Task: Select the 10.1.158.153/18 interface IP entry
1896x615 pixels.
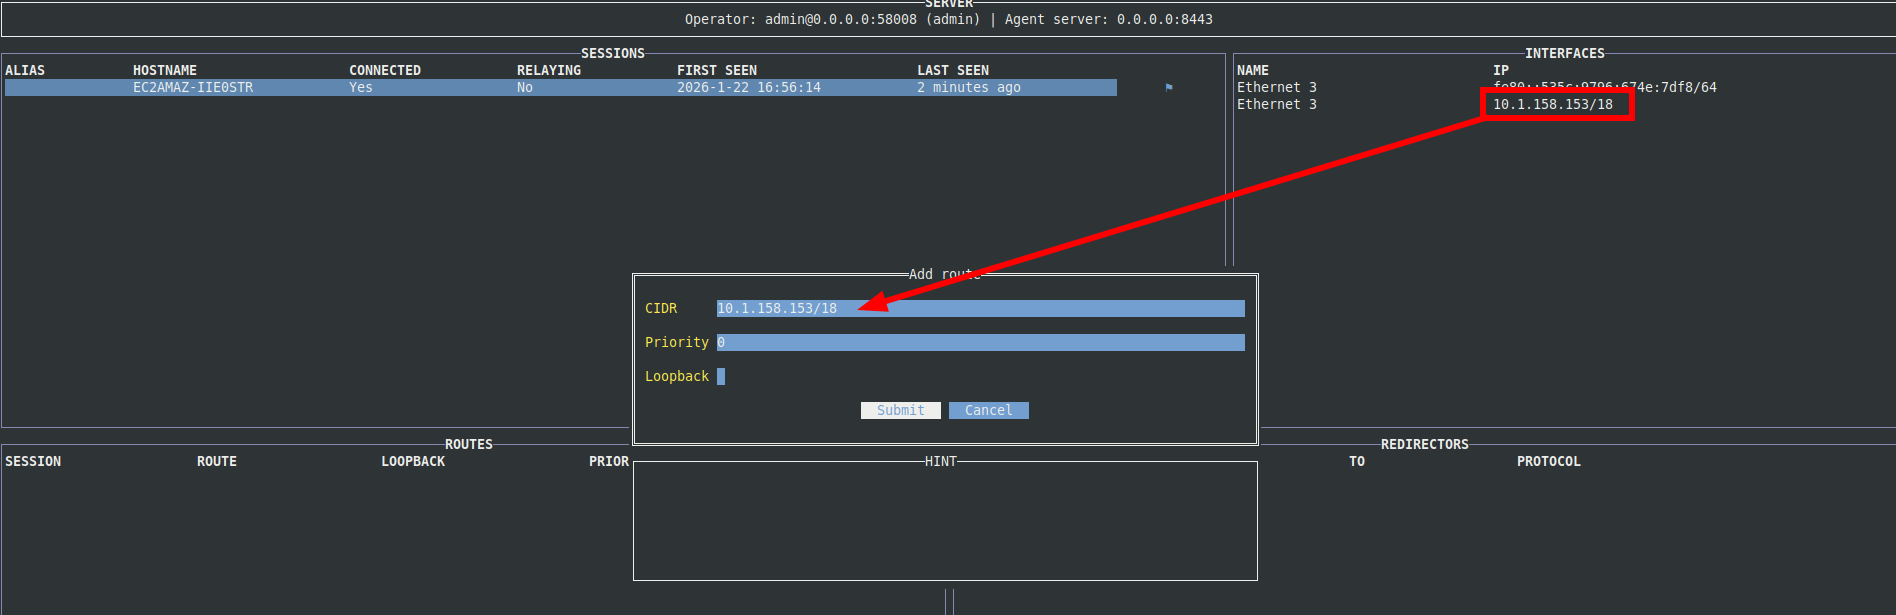Action: 1552,105
